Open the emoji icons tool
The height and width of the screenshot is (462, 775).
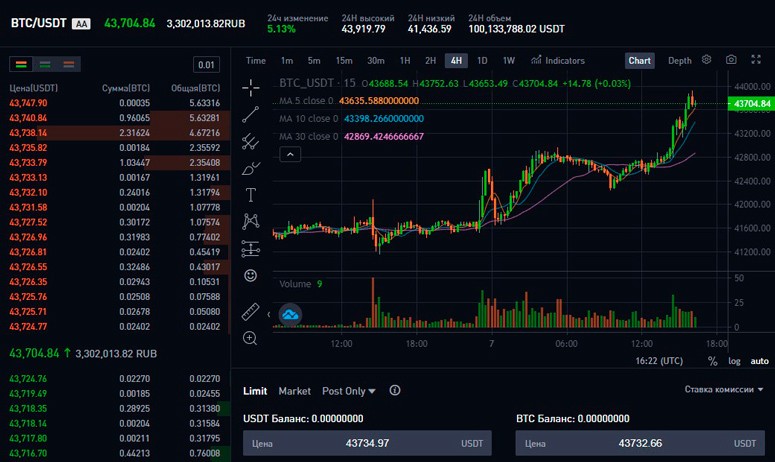(251, 275)
